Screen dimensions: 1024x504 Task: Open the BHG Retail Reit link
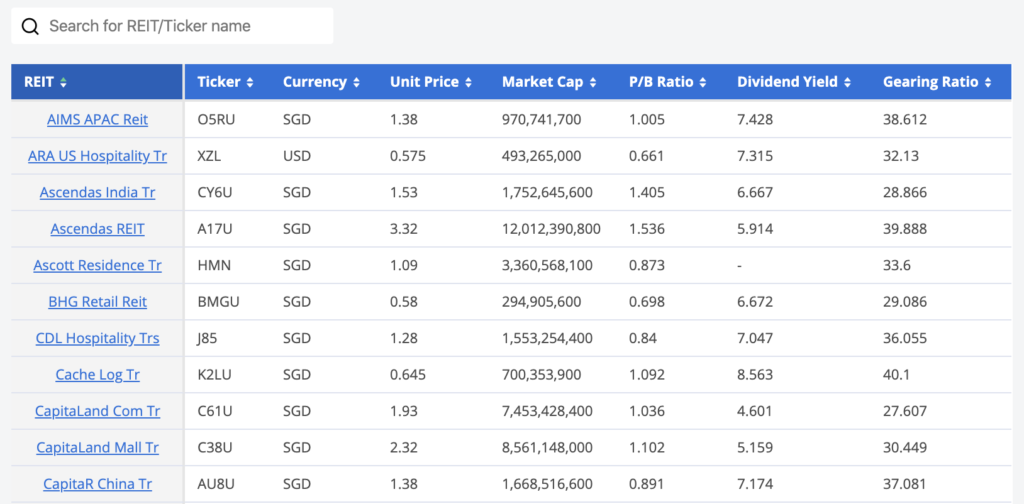coord(97,302)
